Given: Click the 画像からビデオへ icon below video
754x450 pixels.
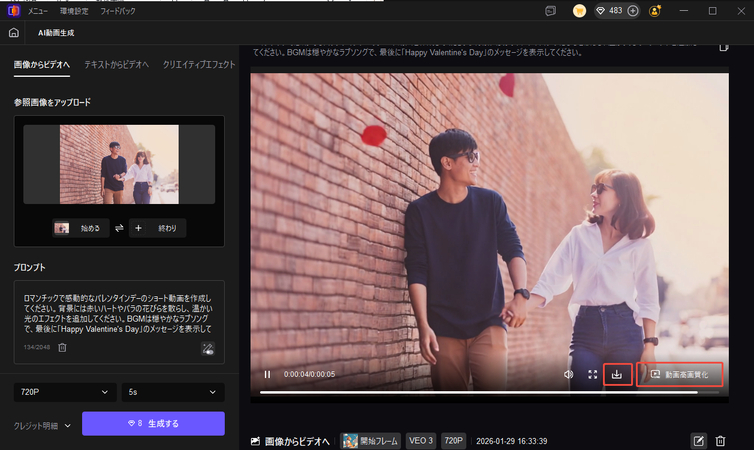Looking at the screenshot, I should tap(255, 441).
